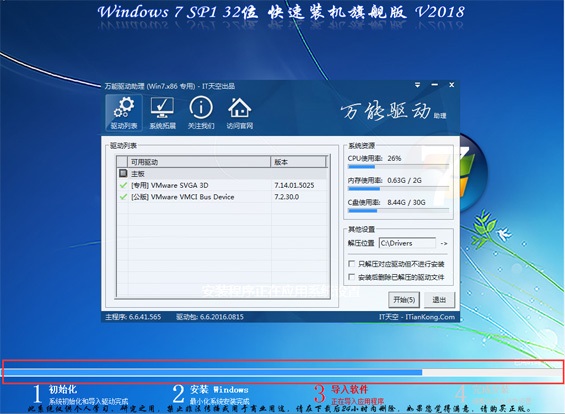
Task: Click the 驱动包: 6.6.2016.0815 status text
Action: 210,317
